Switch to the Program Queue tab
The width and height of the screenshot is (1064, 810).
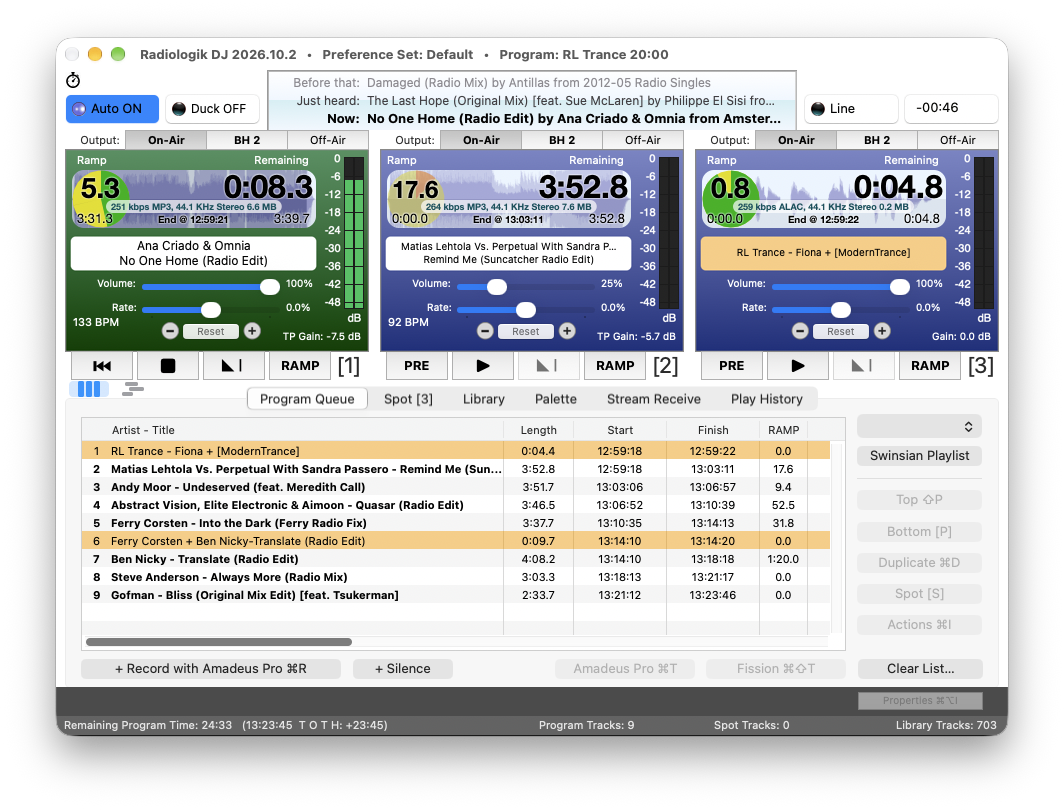pyautogui.click(x=307, y=399)
